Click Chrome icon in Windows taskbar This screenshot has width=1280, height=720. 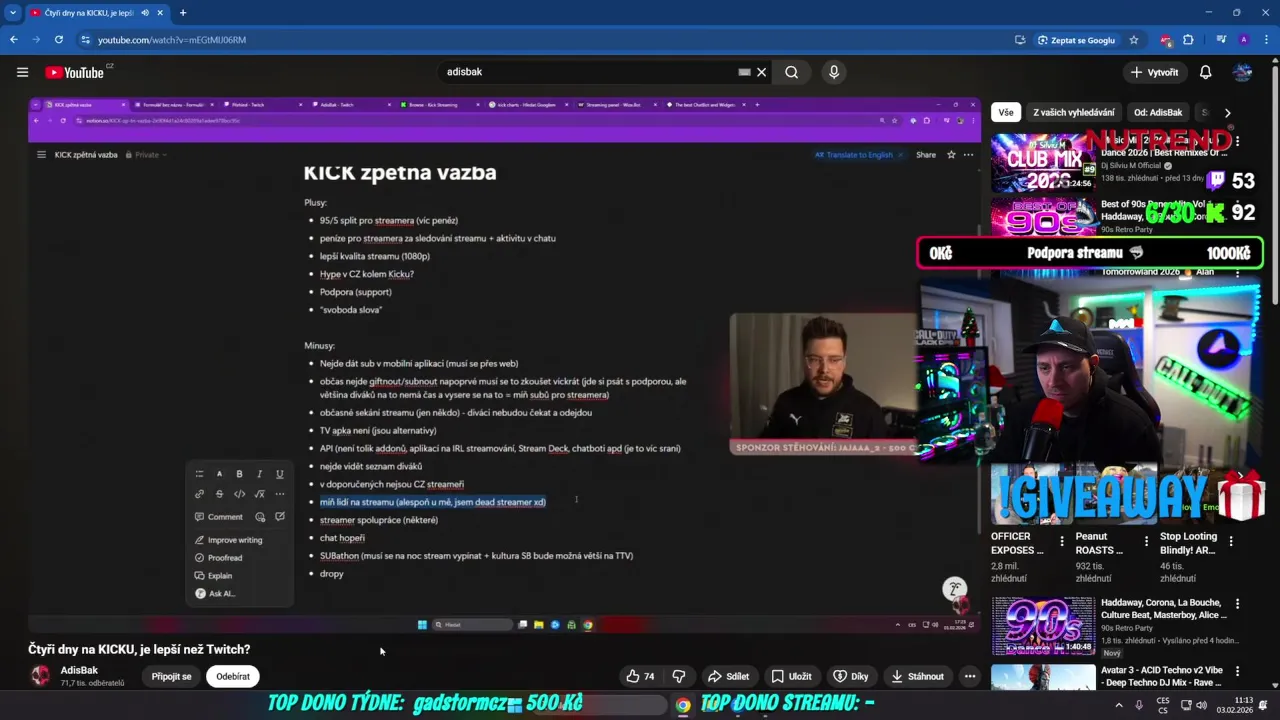683,705
